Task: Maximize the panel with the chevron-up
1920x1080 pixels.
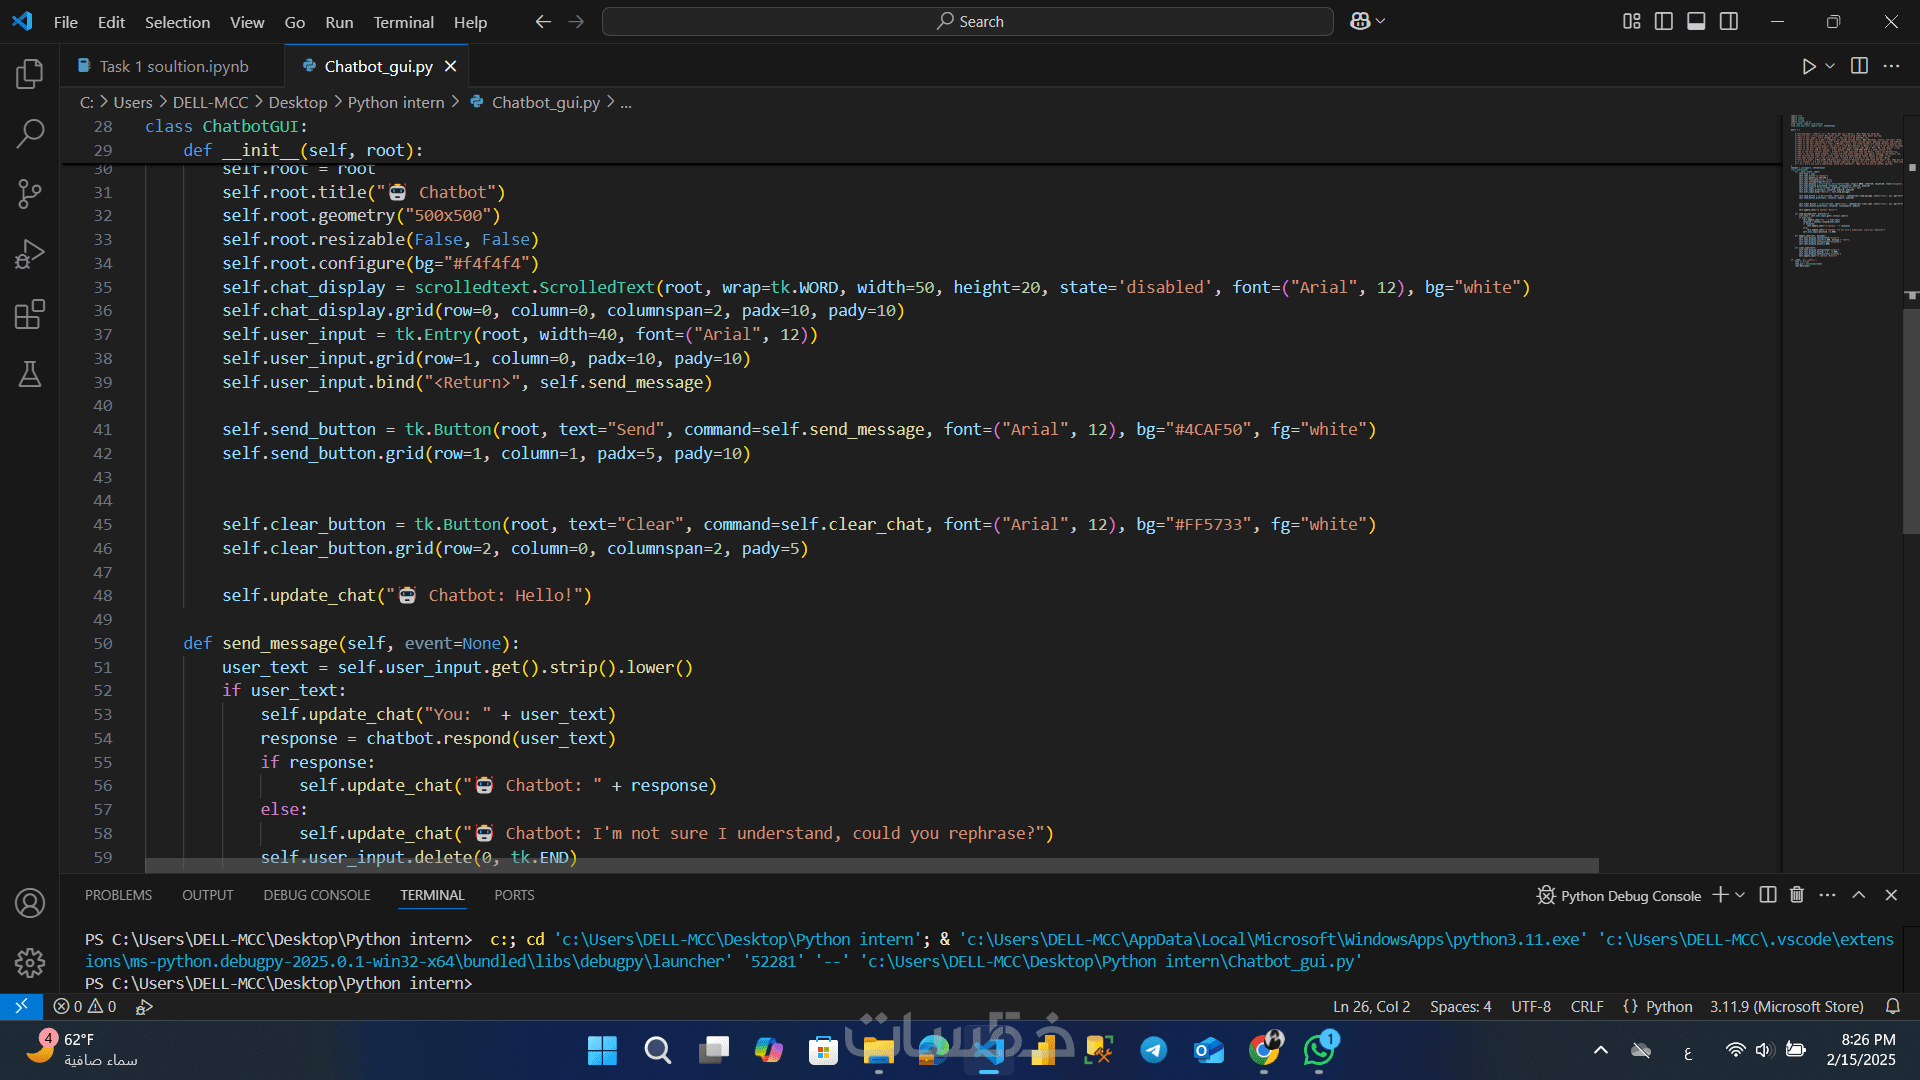Action: click(x=1859, y=895)
